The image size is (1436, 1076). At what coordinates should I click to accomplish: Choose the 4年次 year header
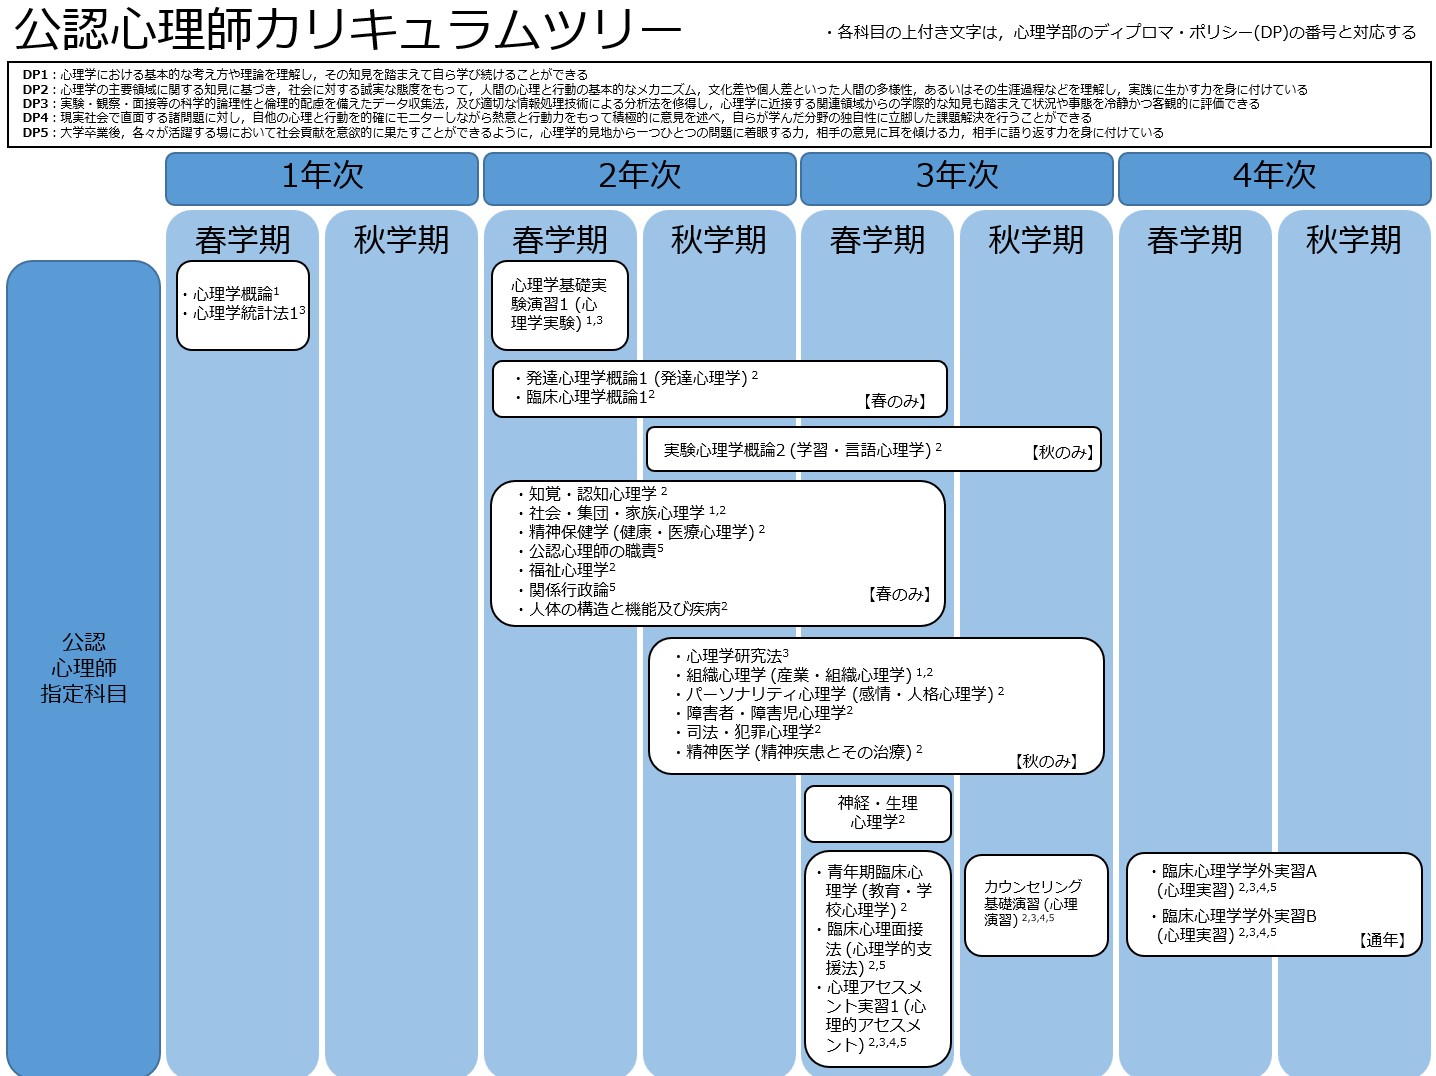pos(1274,177)
